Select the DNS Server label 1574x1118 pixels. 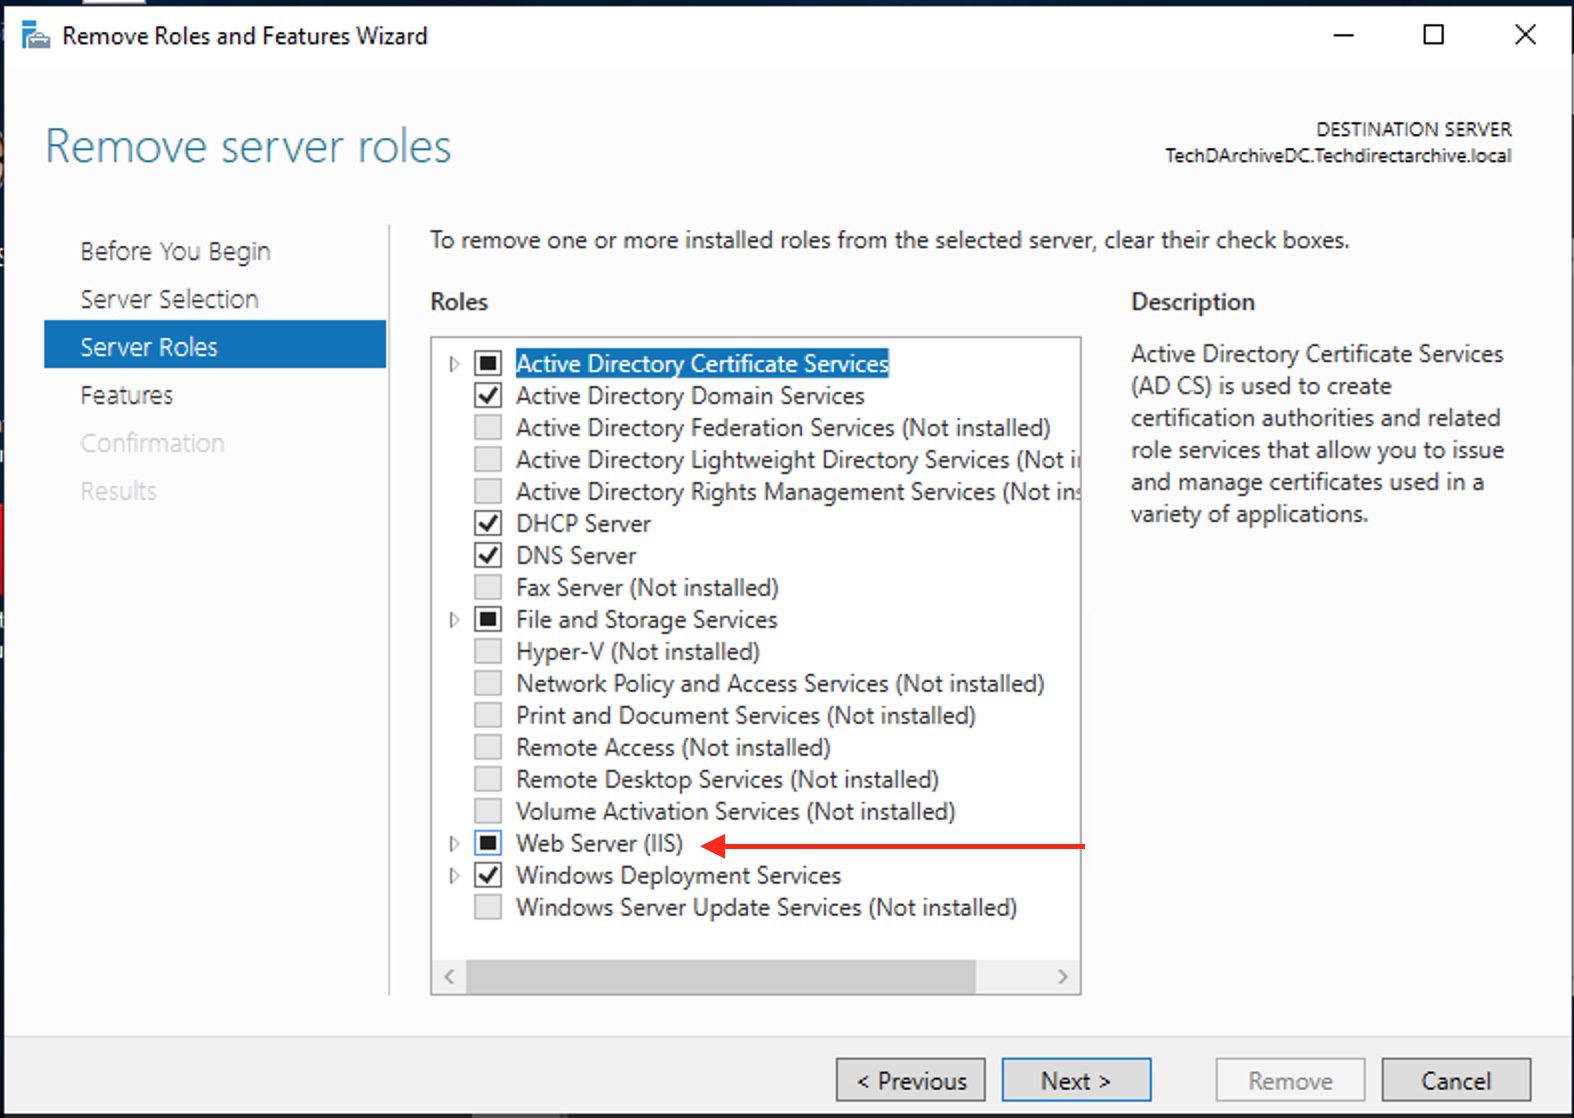coord(576,555)
